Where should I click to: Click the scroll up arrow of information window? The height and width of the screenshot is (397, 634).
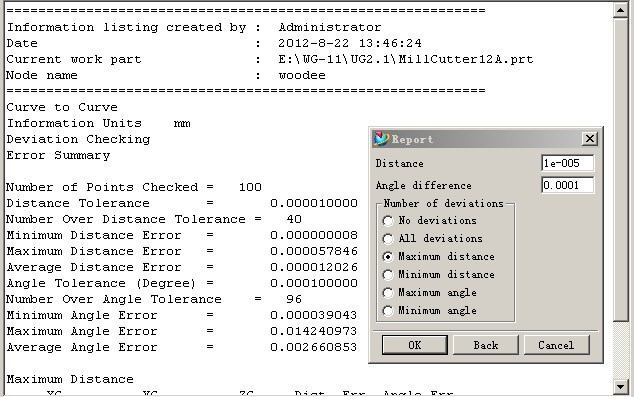[620, 10]
